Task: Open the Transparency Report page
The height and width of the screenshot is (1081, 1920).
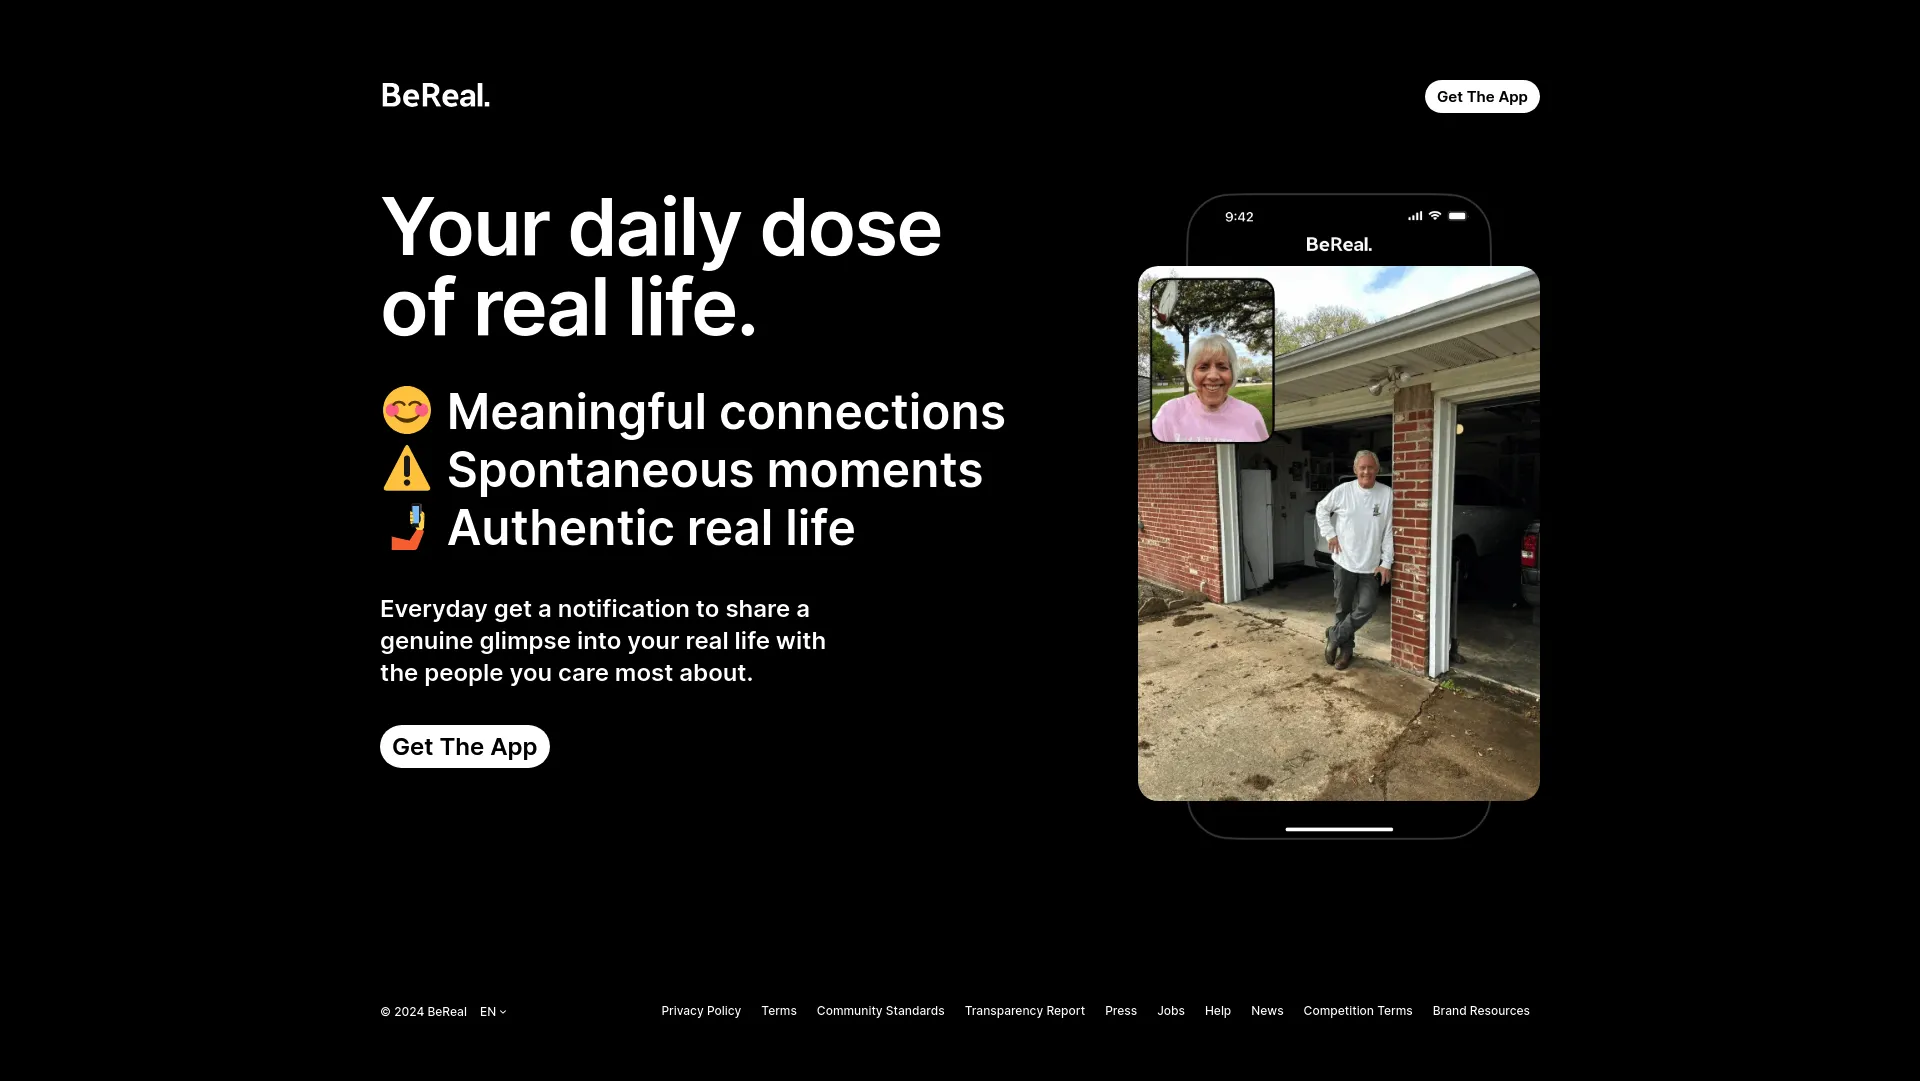Action: coord(1025,1010)
